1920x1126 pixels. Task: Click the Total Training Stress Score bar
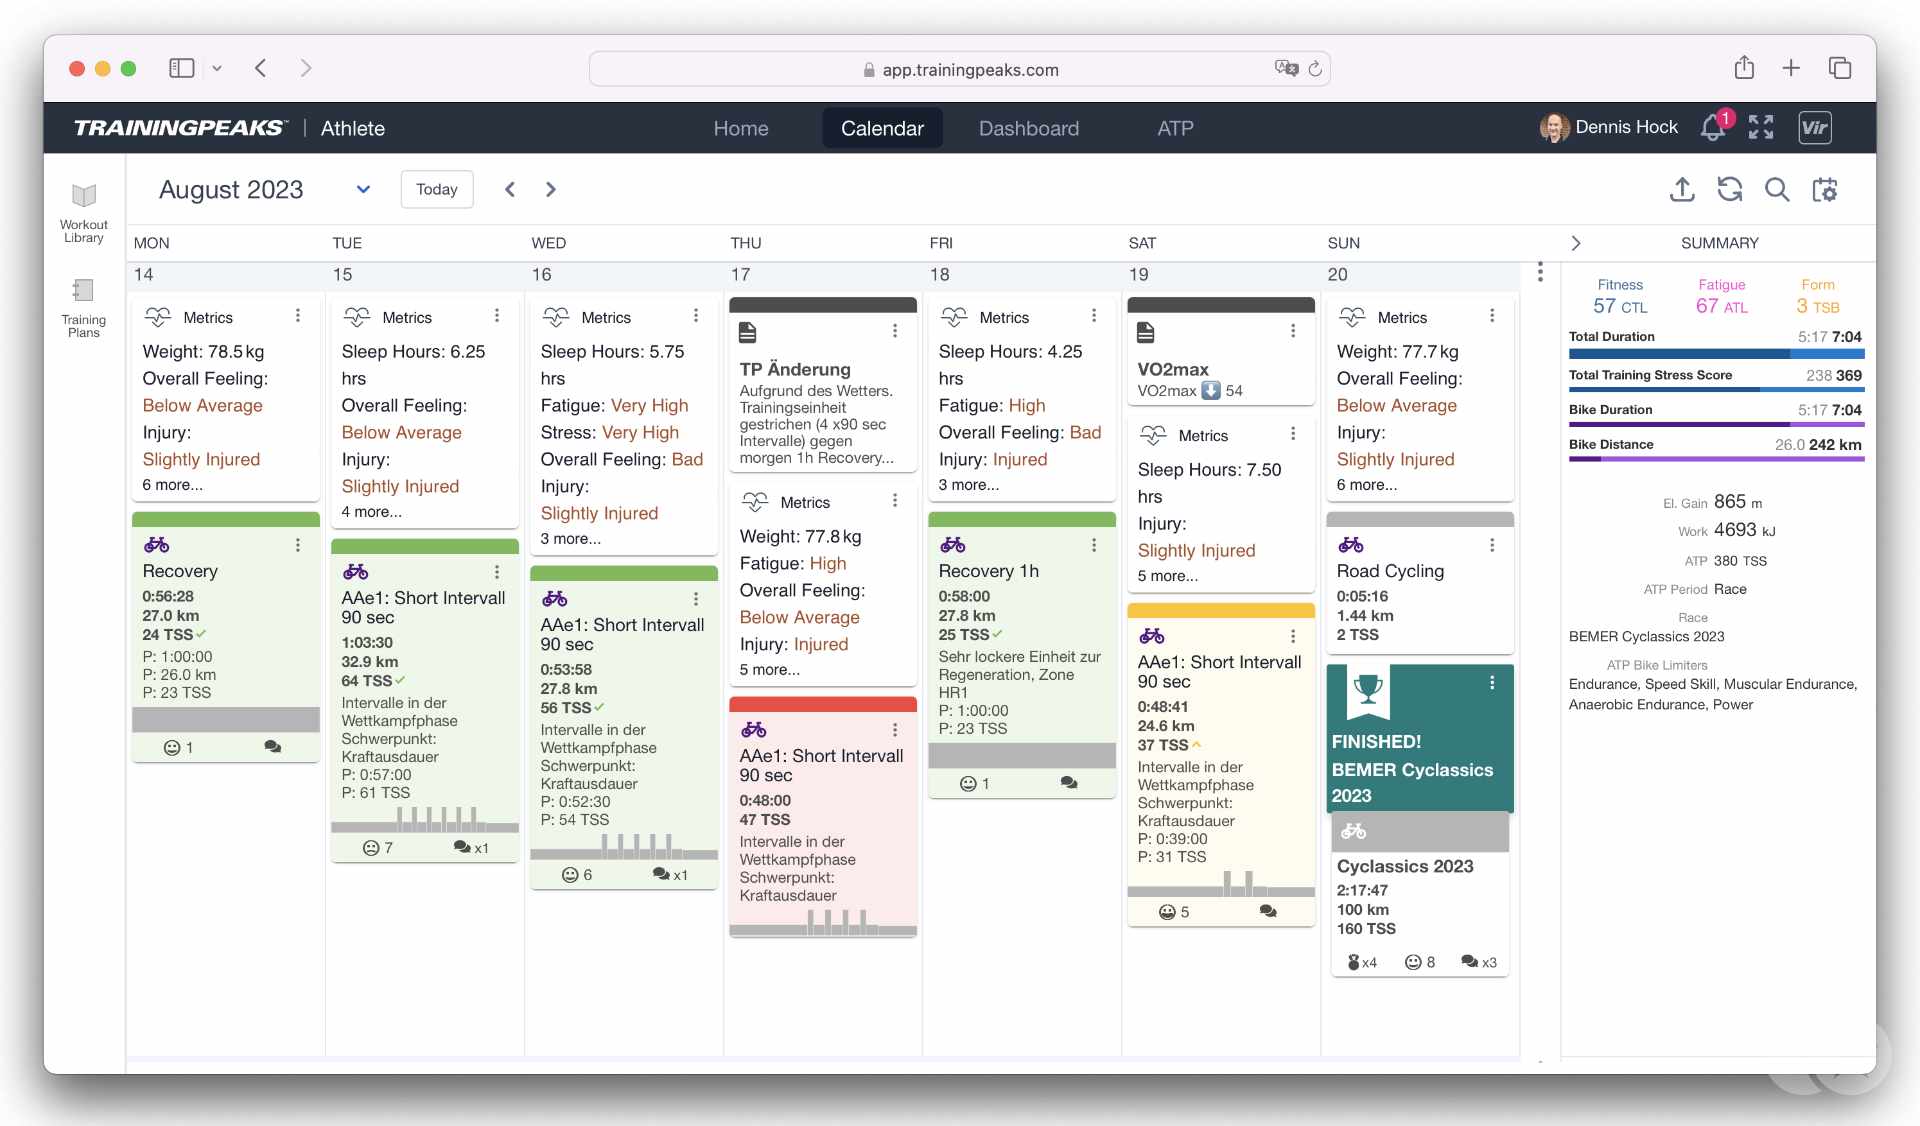click(x=1716, y=390)
